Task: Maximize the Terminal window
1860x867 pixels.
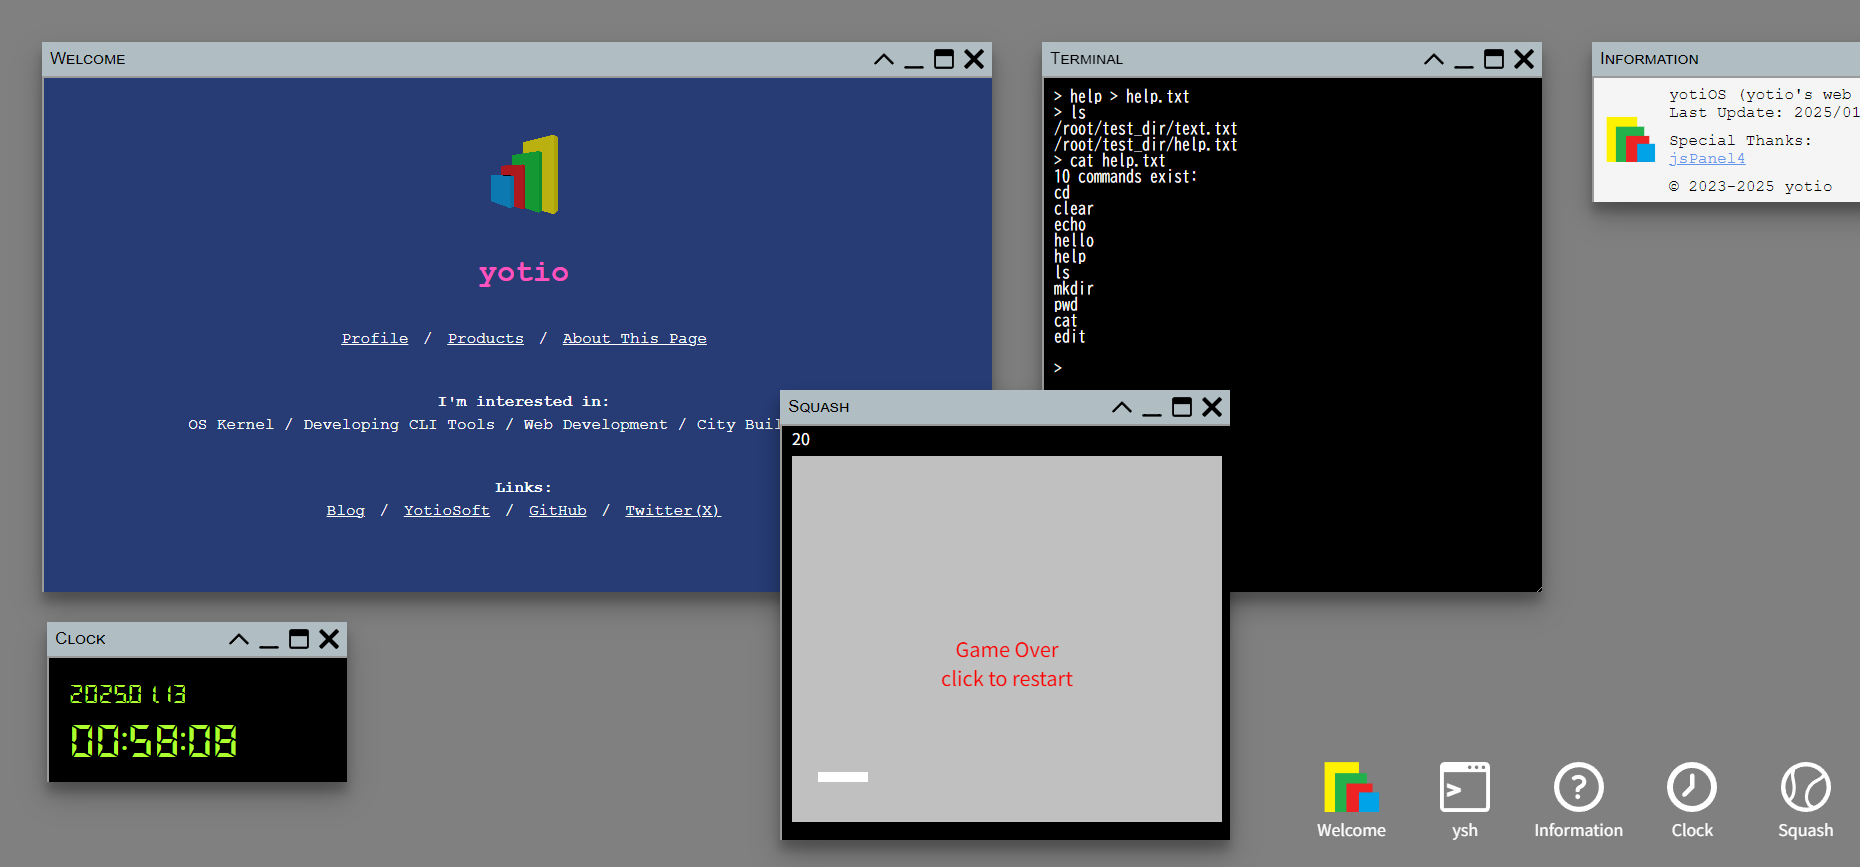Action: click(1494, 59)
